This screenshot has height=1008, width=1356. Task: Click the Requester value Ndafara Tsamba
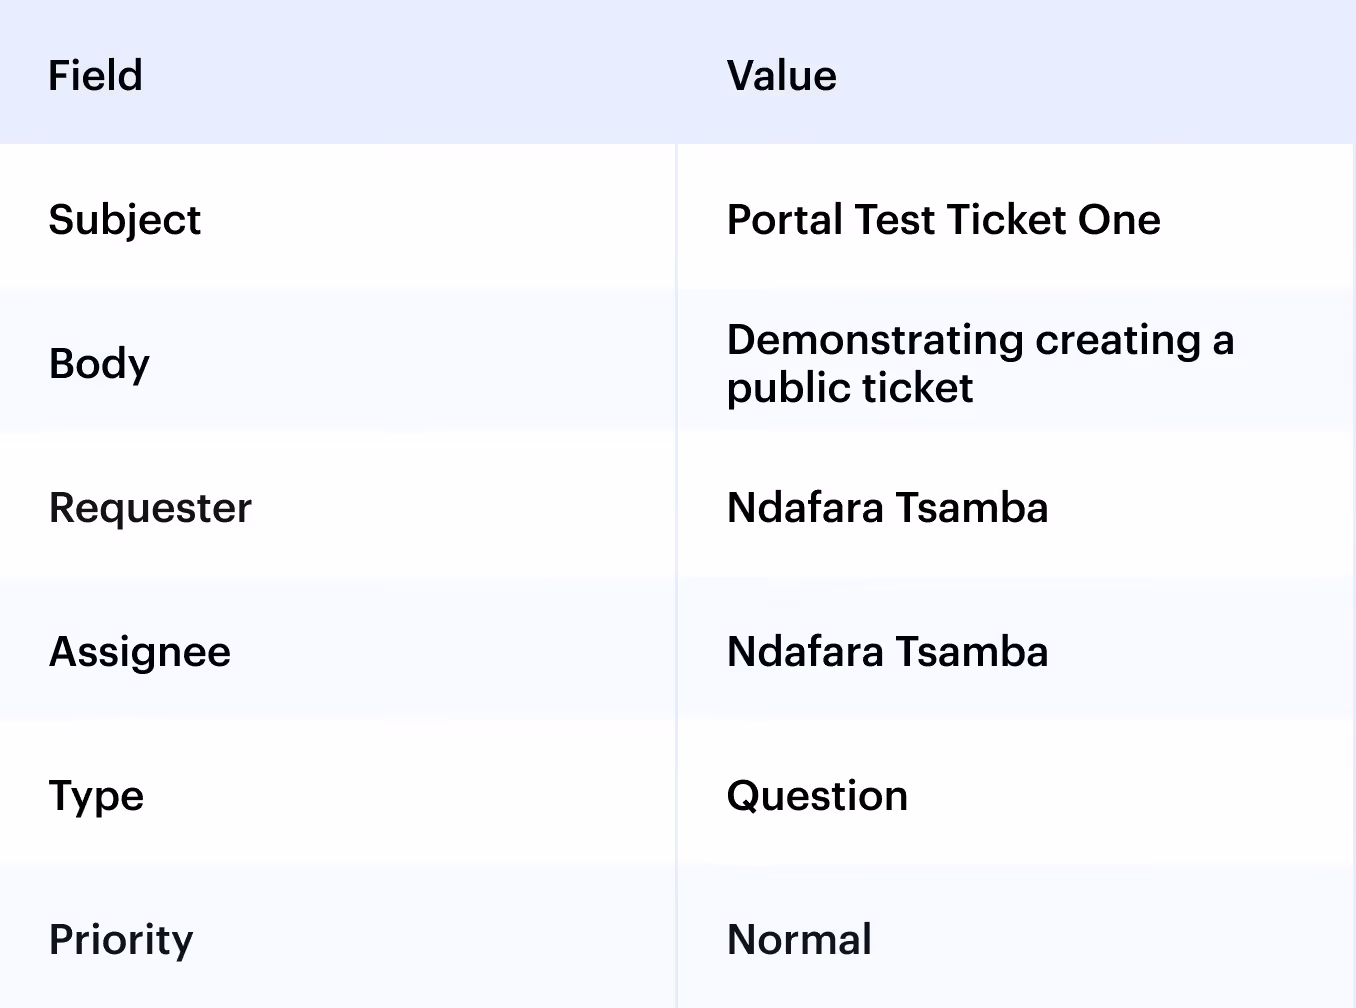(x=887, y=507)
